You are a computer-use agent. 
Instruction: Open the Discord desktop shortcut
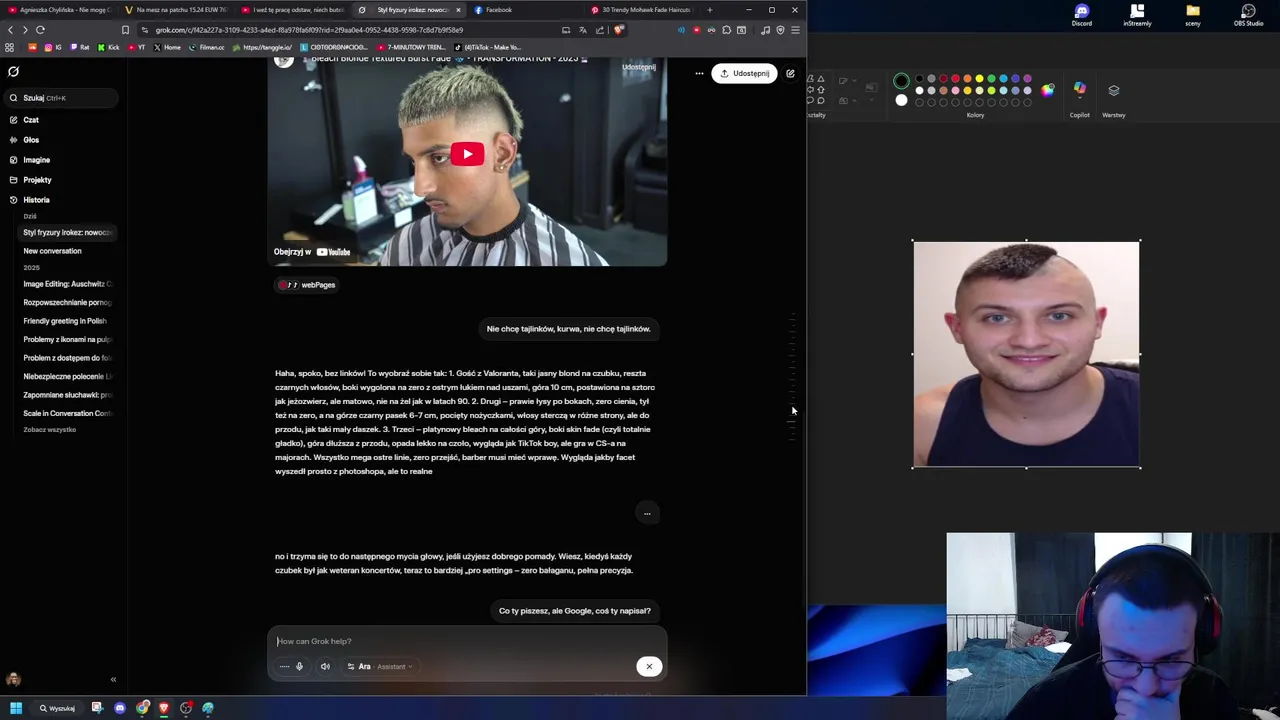[1082, 15]
